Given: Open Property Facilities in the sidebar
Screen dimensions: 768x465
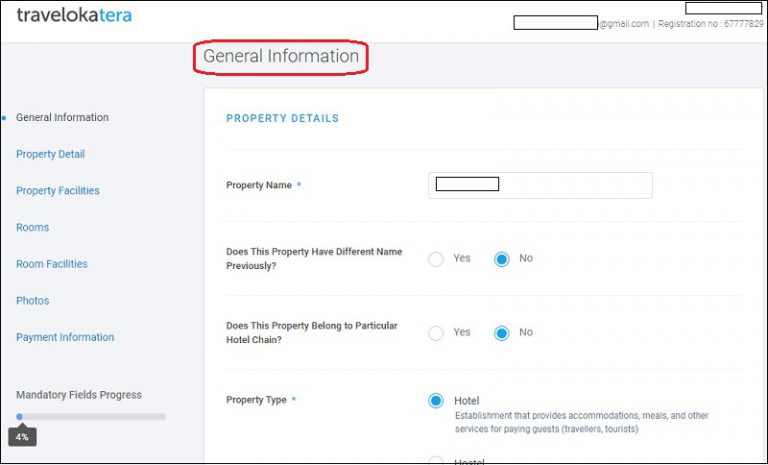Looking at the screenshot, I should 58,191.
